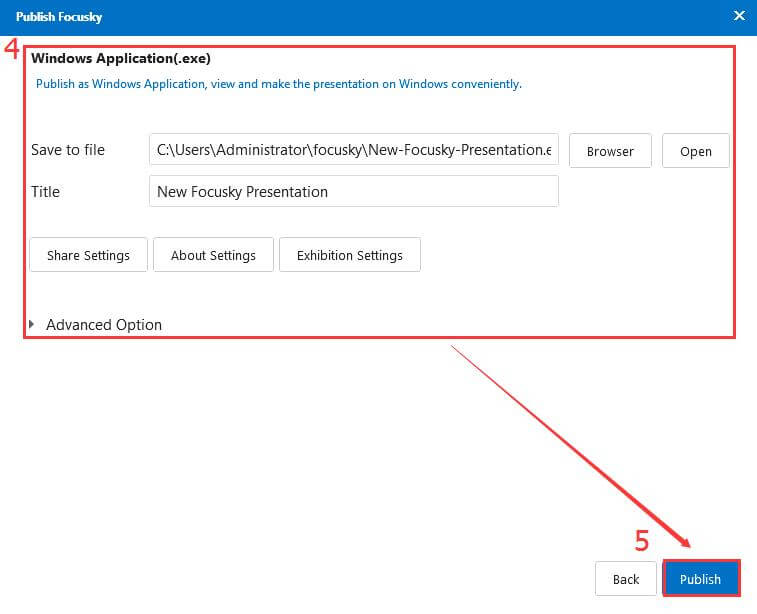757x614 pixels.
Task: Click the blue Publish button
Action: pyautogui.click(x=701, y=579)
